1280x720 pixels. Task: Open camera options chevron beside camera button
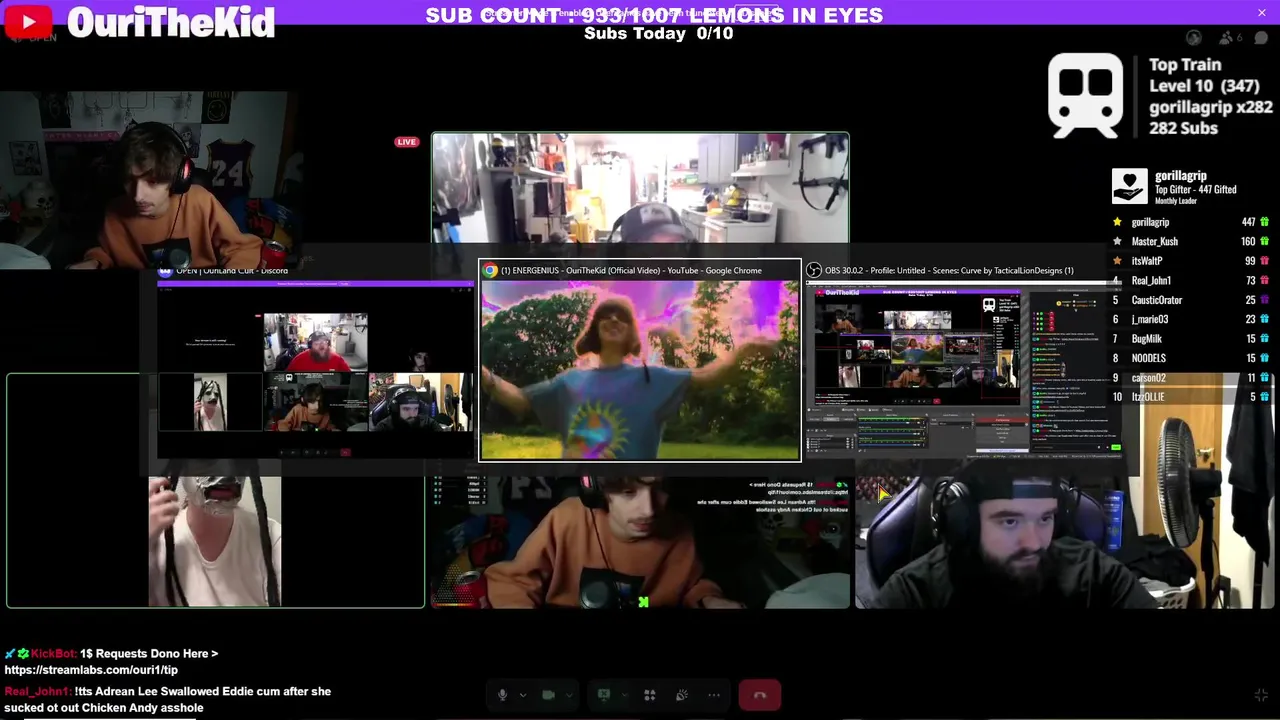tap(569, 695)
